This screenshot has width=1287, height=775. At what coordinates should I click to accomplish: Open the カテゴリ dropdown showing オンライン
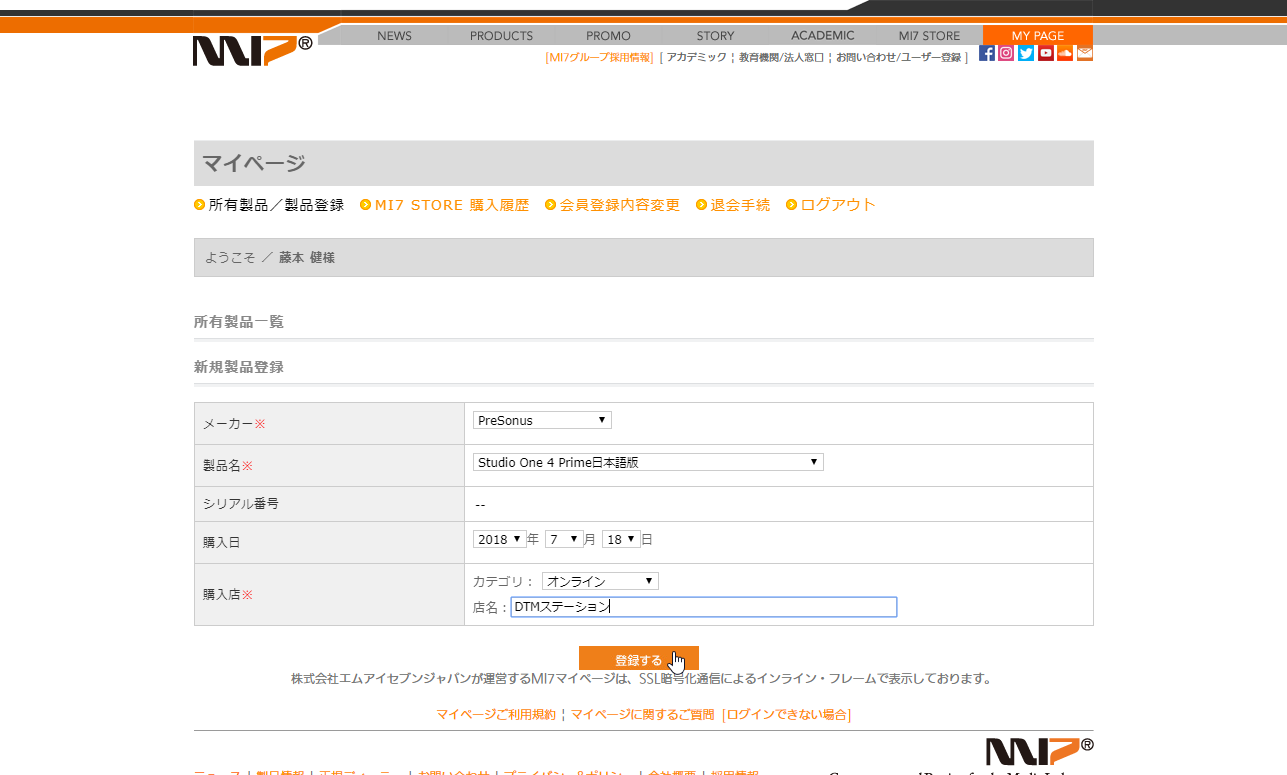600,581
